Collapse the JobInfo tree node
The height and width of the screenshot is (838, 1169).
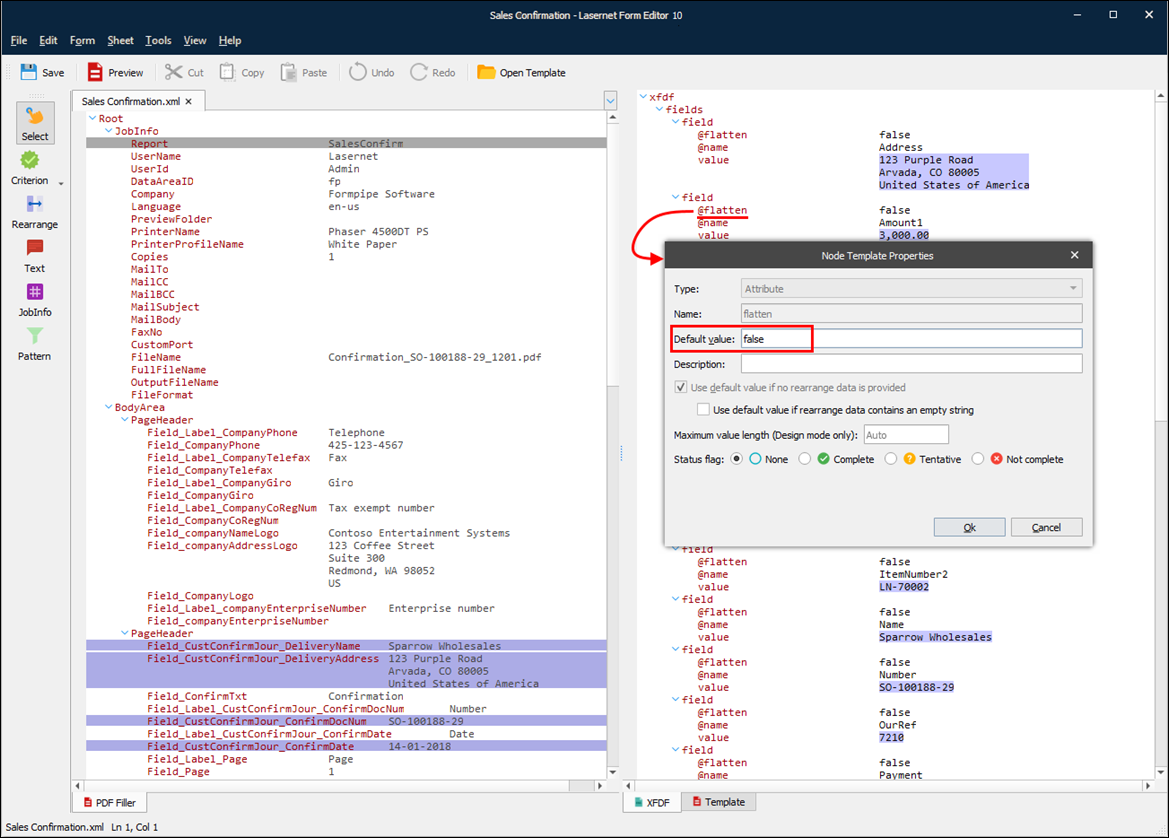pyautogui.click(x=108, y=131)
